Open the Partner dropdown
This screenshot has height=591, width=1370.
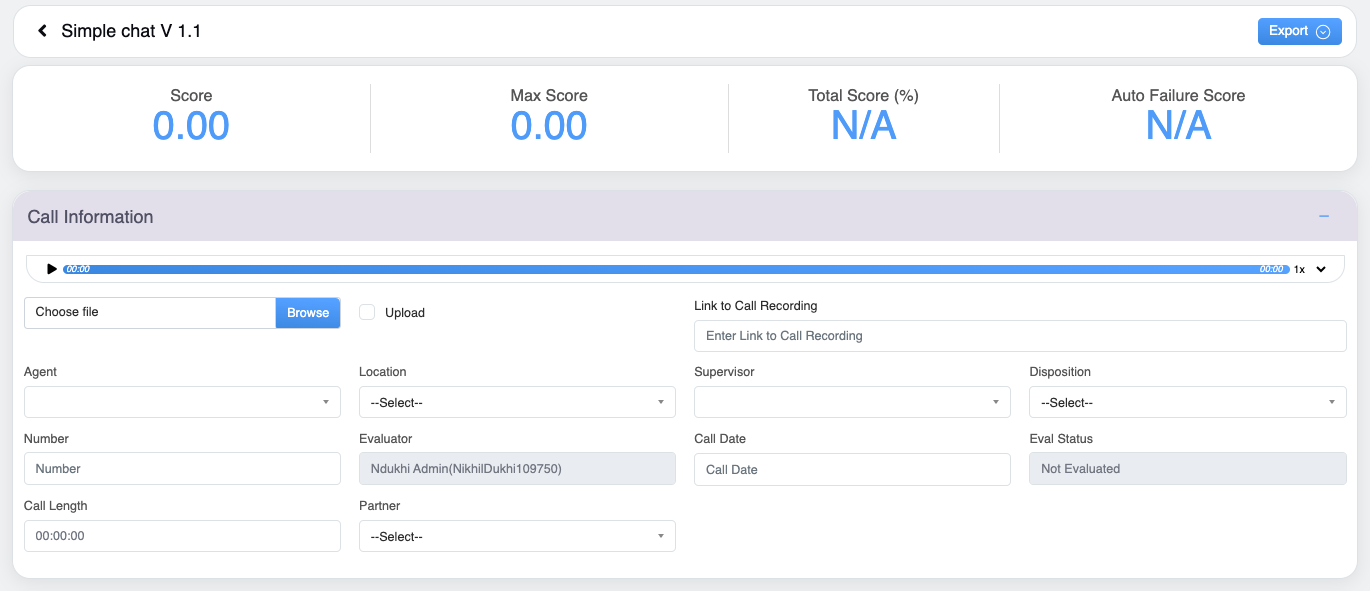tap(516, 536)
